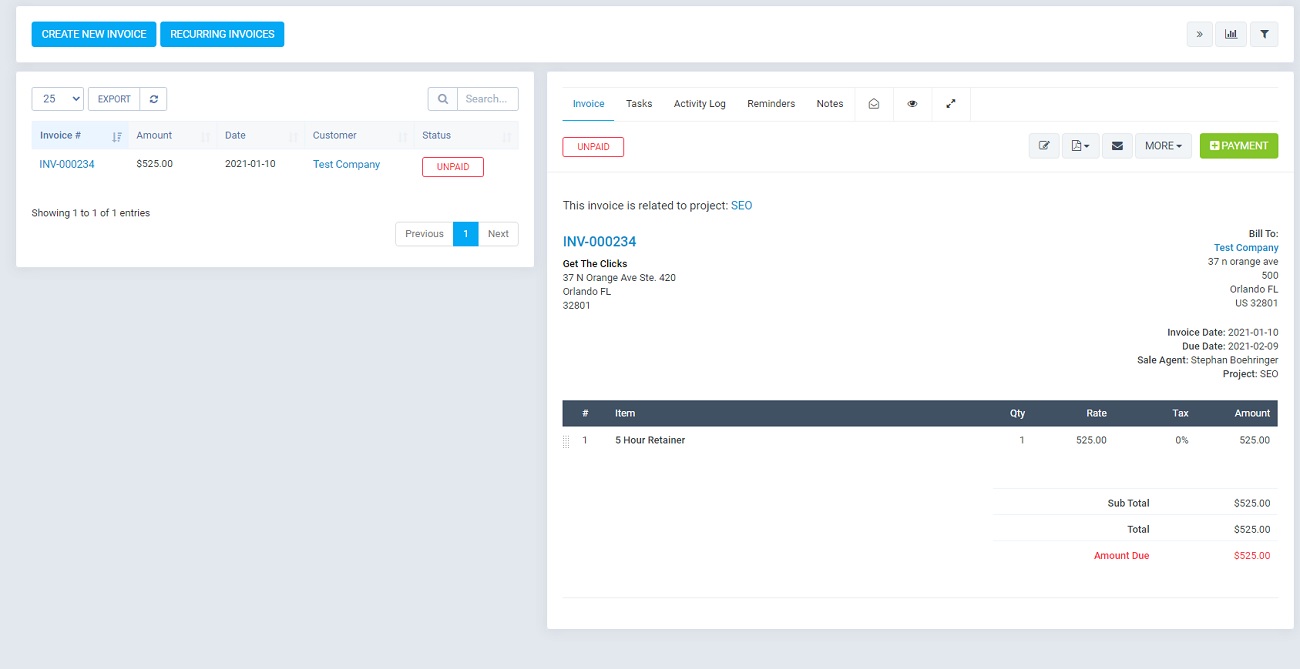Open the INV-000234 link in table
This screenshot has height=669, width=1300.
[67, 164]
